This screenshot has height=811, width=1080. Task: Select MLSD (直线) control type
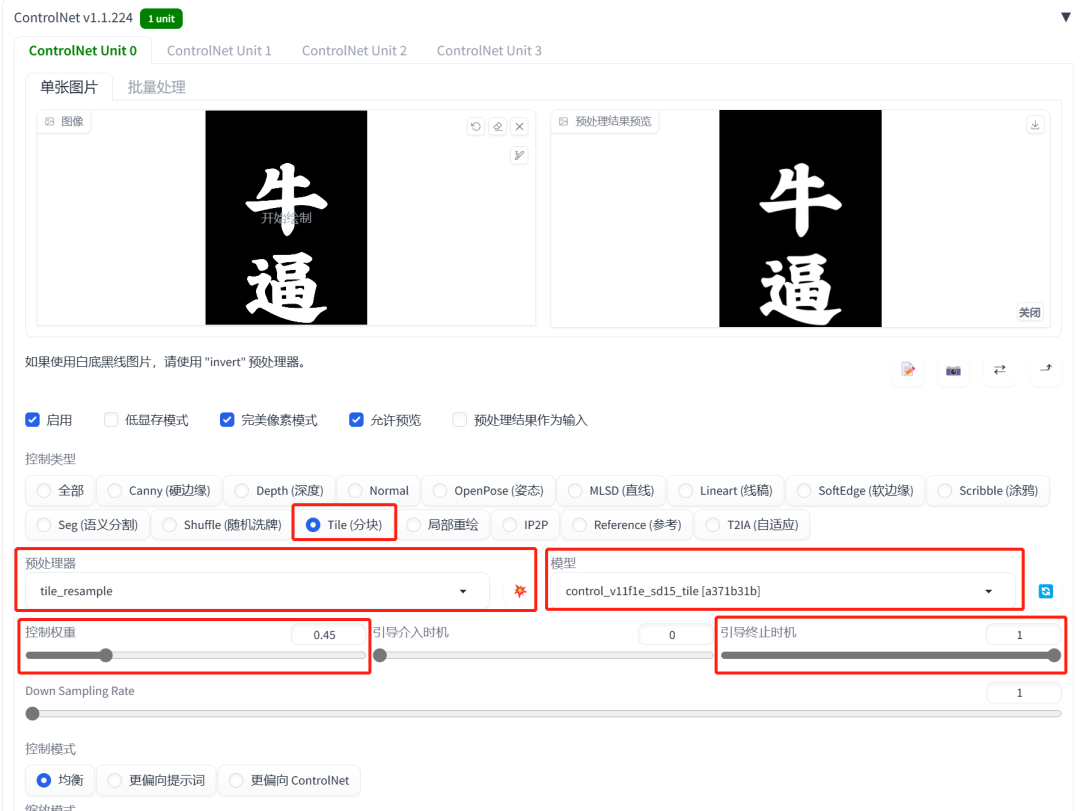(x=611, y=491)
